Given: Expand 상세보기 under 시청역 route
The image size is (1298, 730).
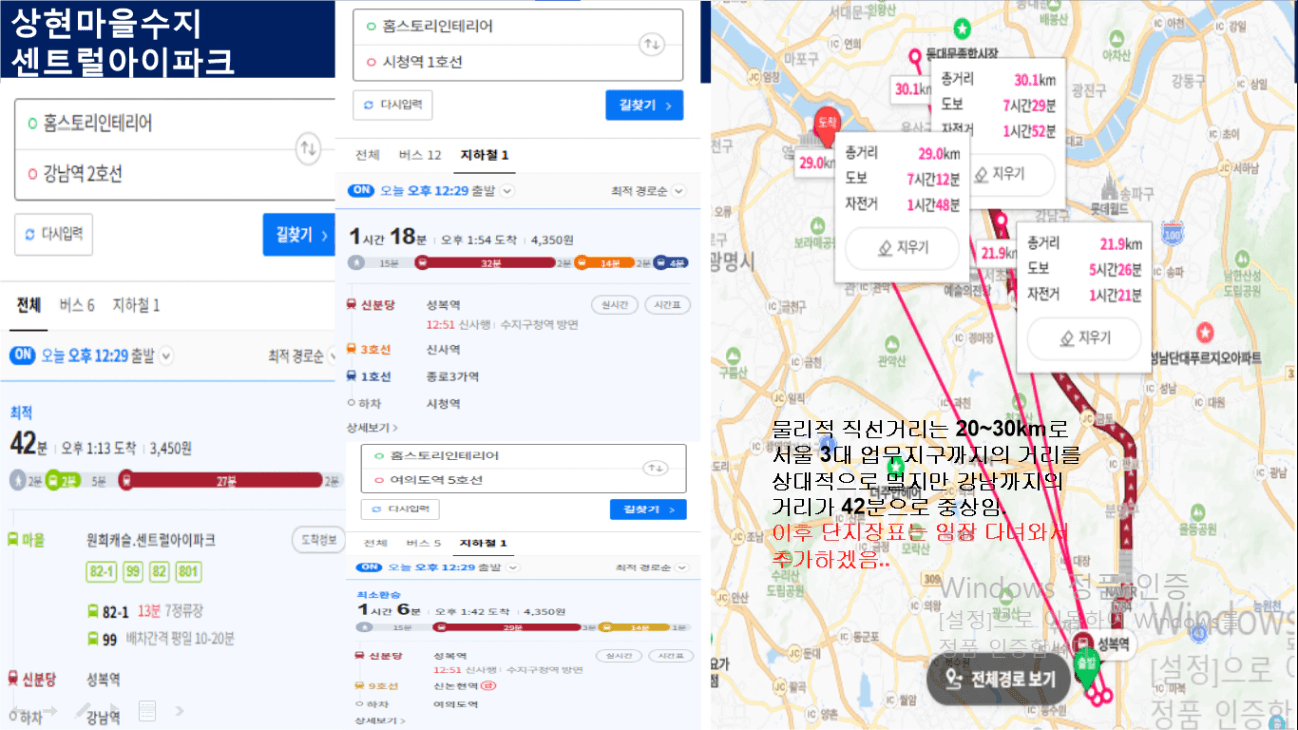Looking at the screenshot, I should pyautogui.click(x=372, y=427).
